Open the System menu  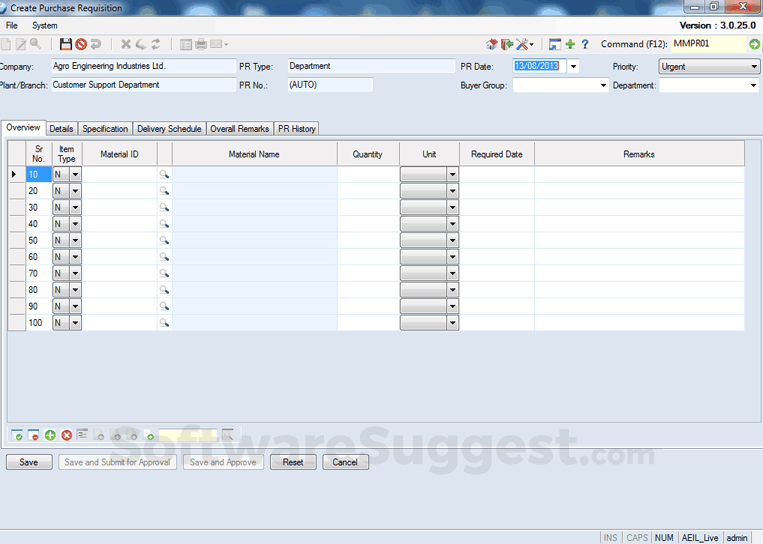(x=45, y=25)
